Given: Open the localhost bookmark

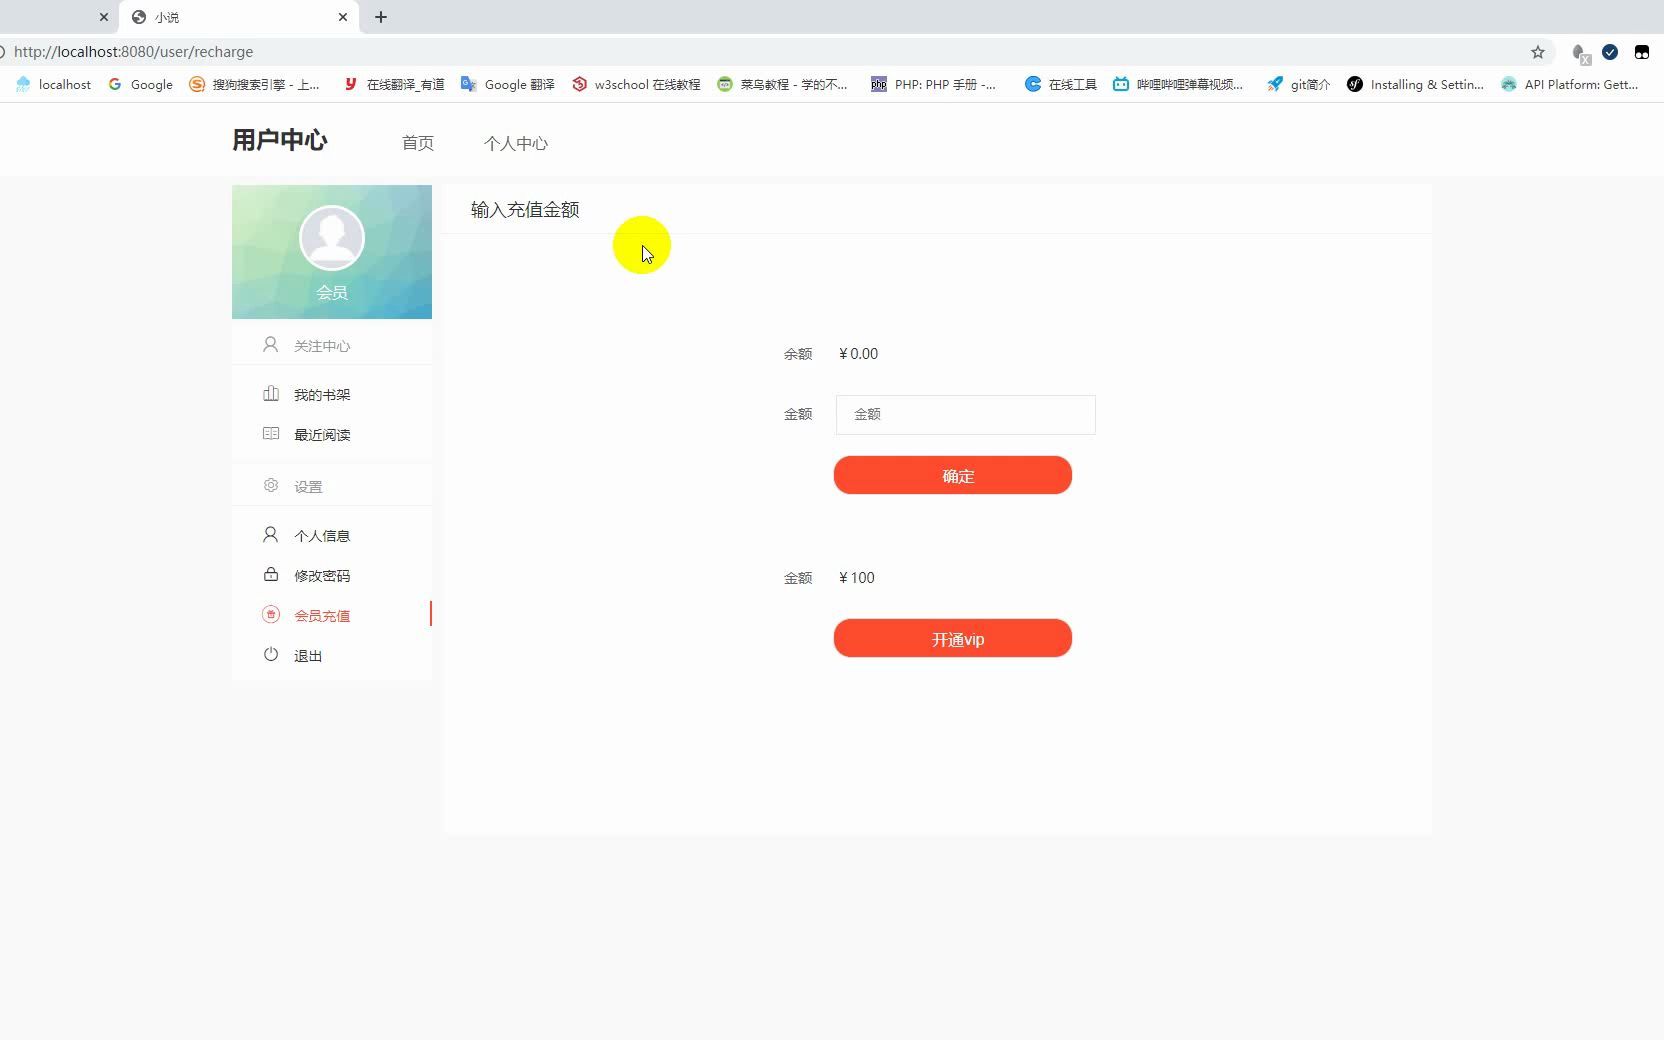Looking at the screenshot, I should (53, 84).
